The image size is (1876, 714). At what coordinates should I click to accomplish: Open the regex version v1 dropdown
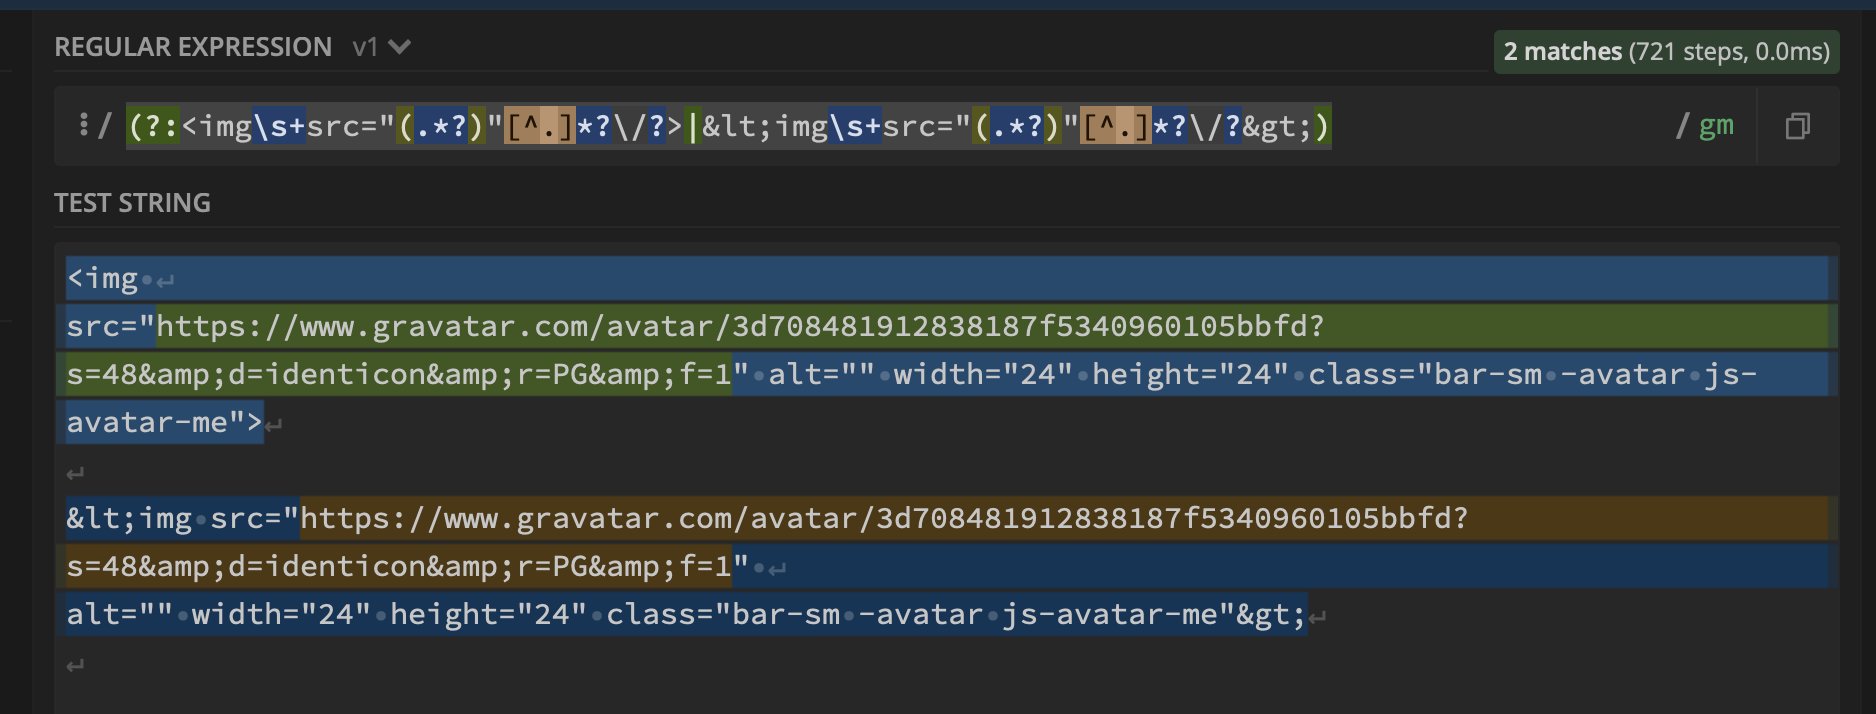click(x=381, y=47)
